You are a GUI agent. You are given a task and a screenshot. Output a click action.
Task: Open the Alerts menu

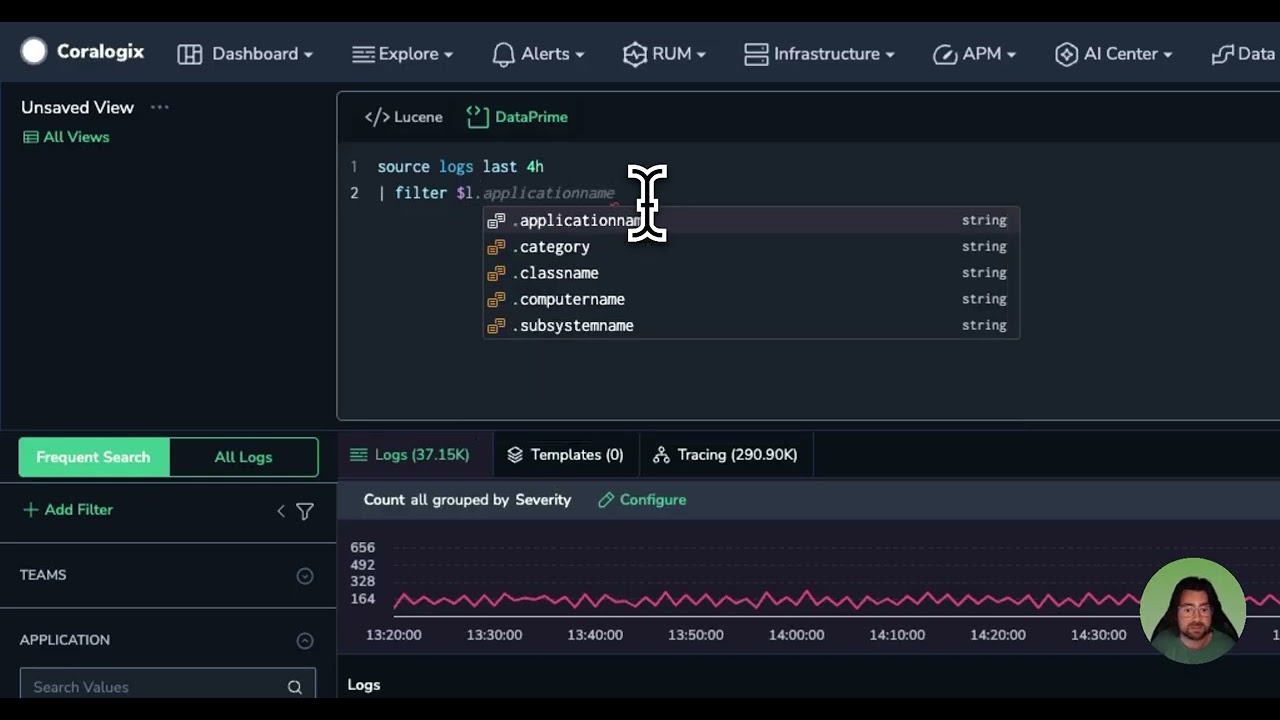(537, 54)
